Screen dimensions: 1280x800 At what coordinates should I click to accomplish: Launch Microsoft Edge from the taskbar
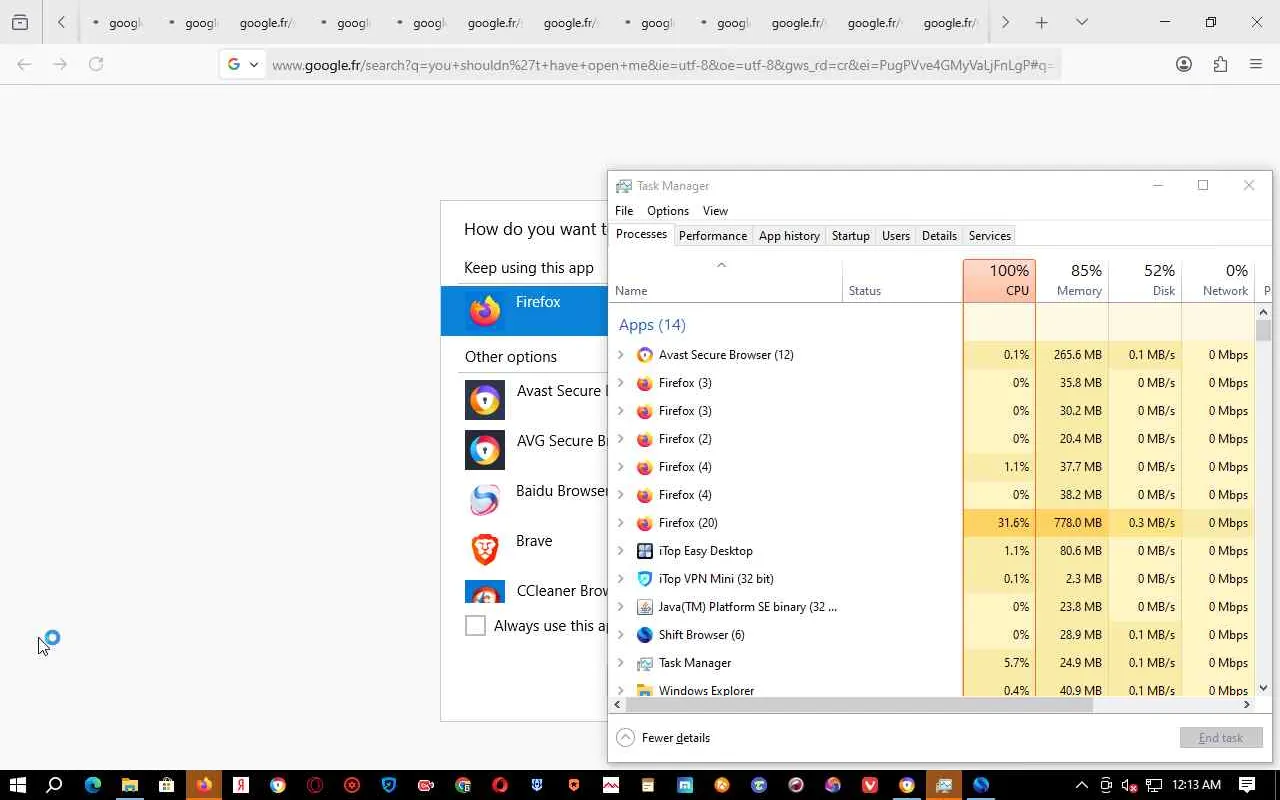point(93,785)
